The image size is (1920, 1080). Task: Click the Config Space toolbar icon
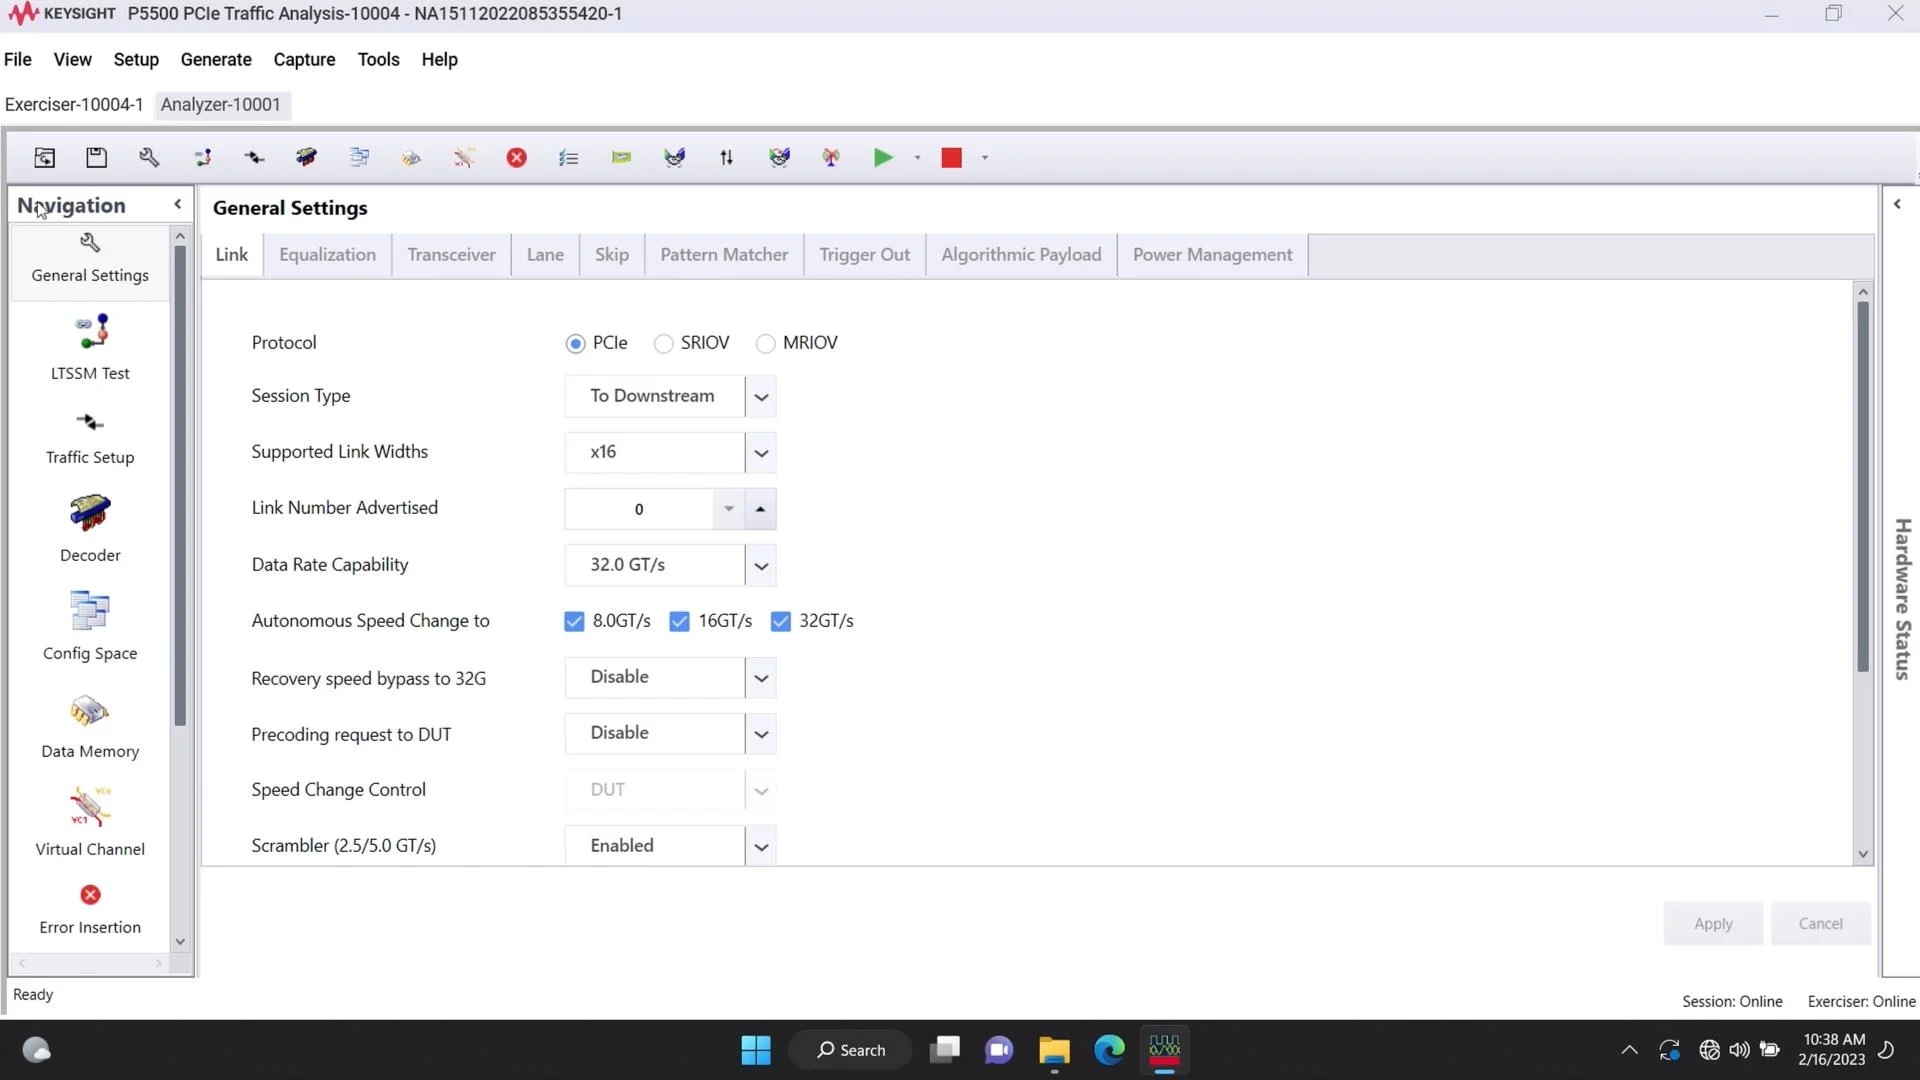[x=359, y=157]
